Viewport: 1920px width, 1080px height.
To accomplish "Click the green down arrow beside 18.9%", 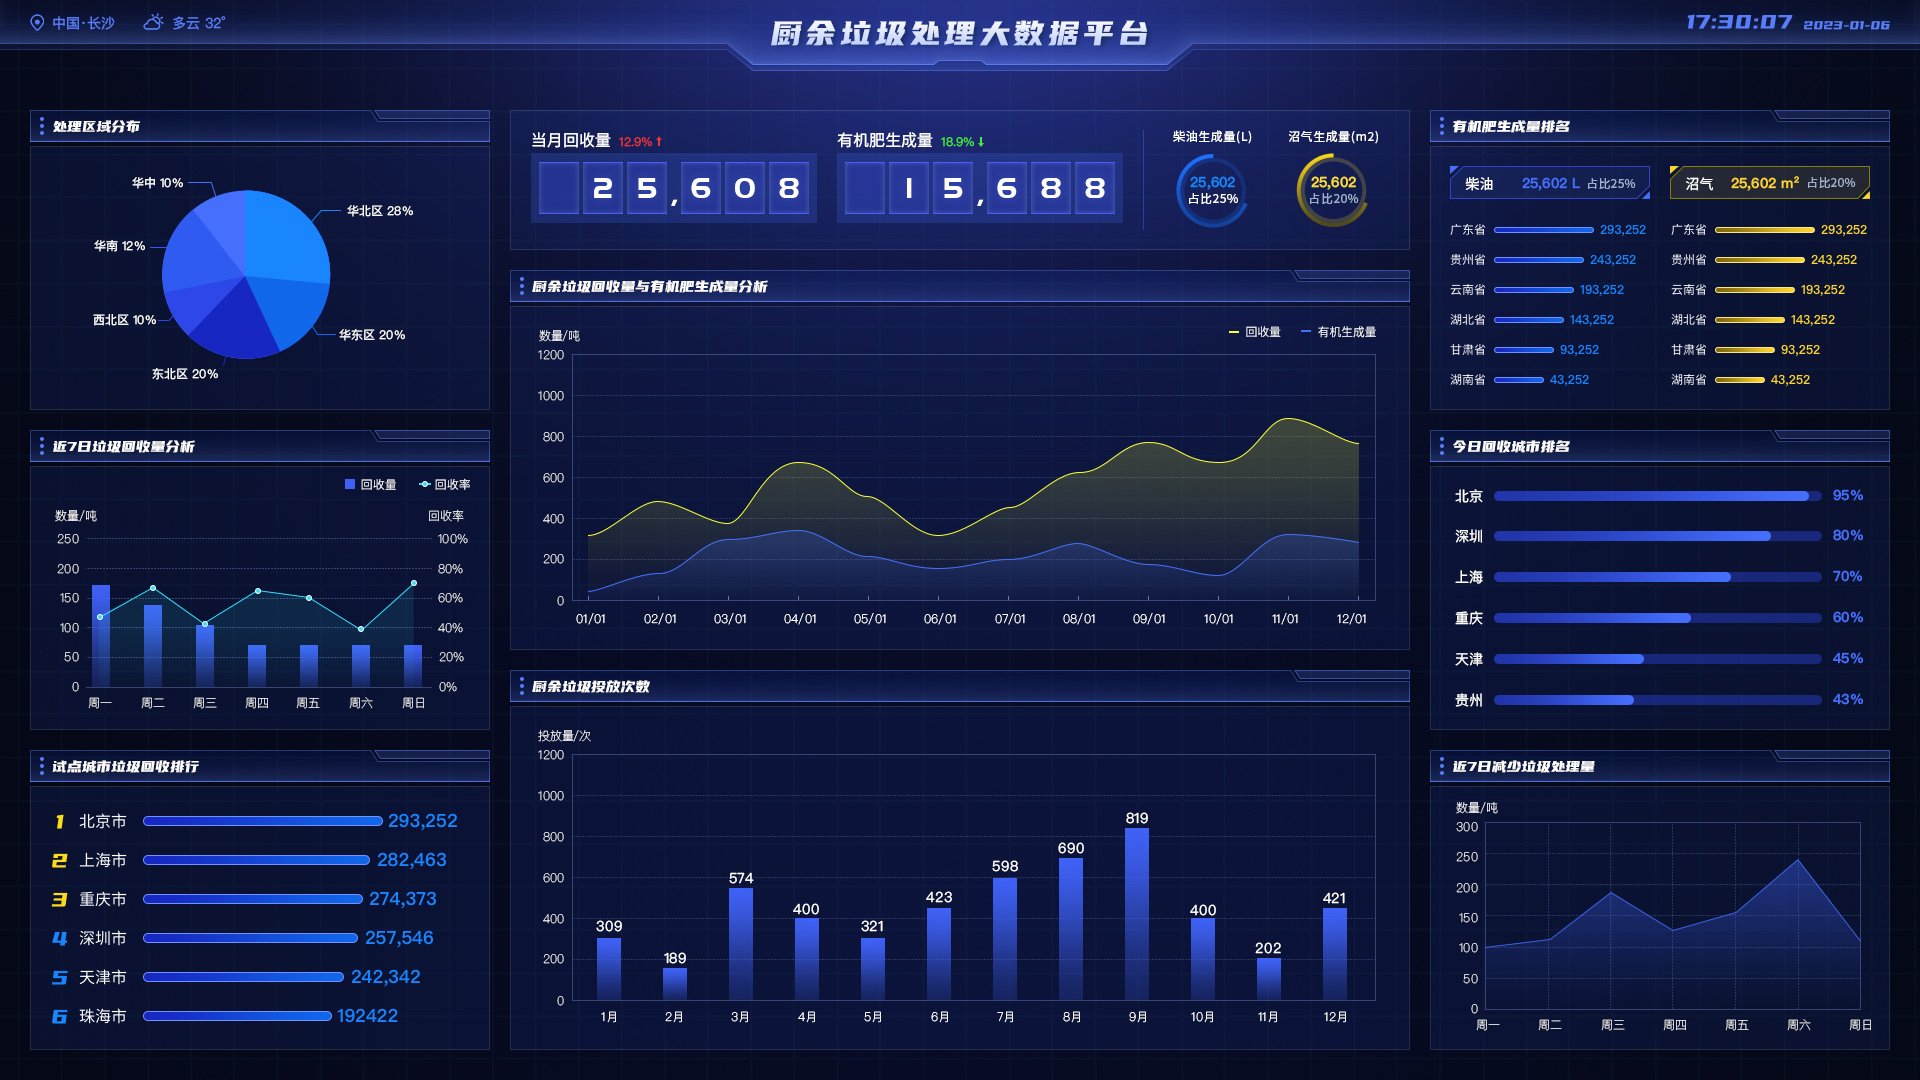I will pyautogui.click(x=981, y=142).
